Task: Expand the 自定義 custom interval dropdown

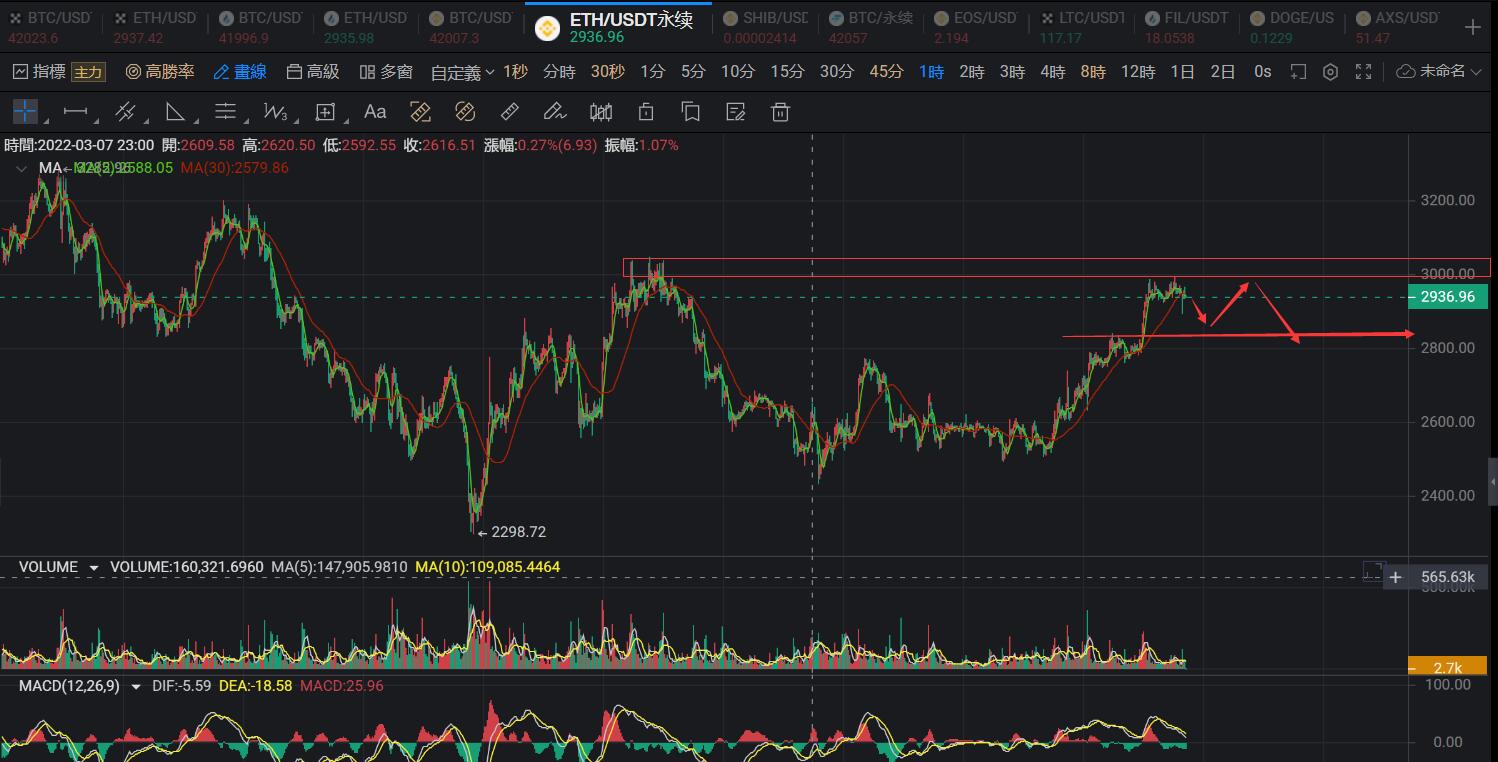Action: pyautogui.click(x=463, y=73)
